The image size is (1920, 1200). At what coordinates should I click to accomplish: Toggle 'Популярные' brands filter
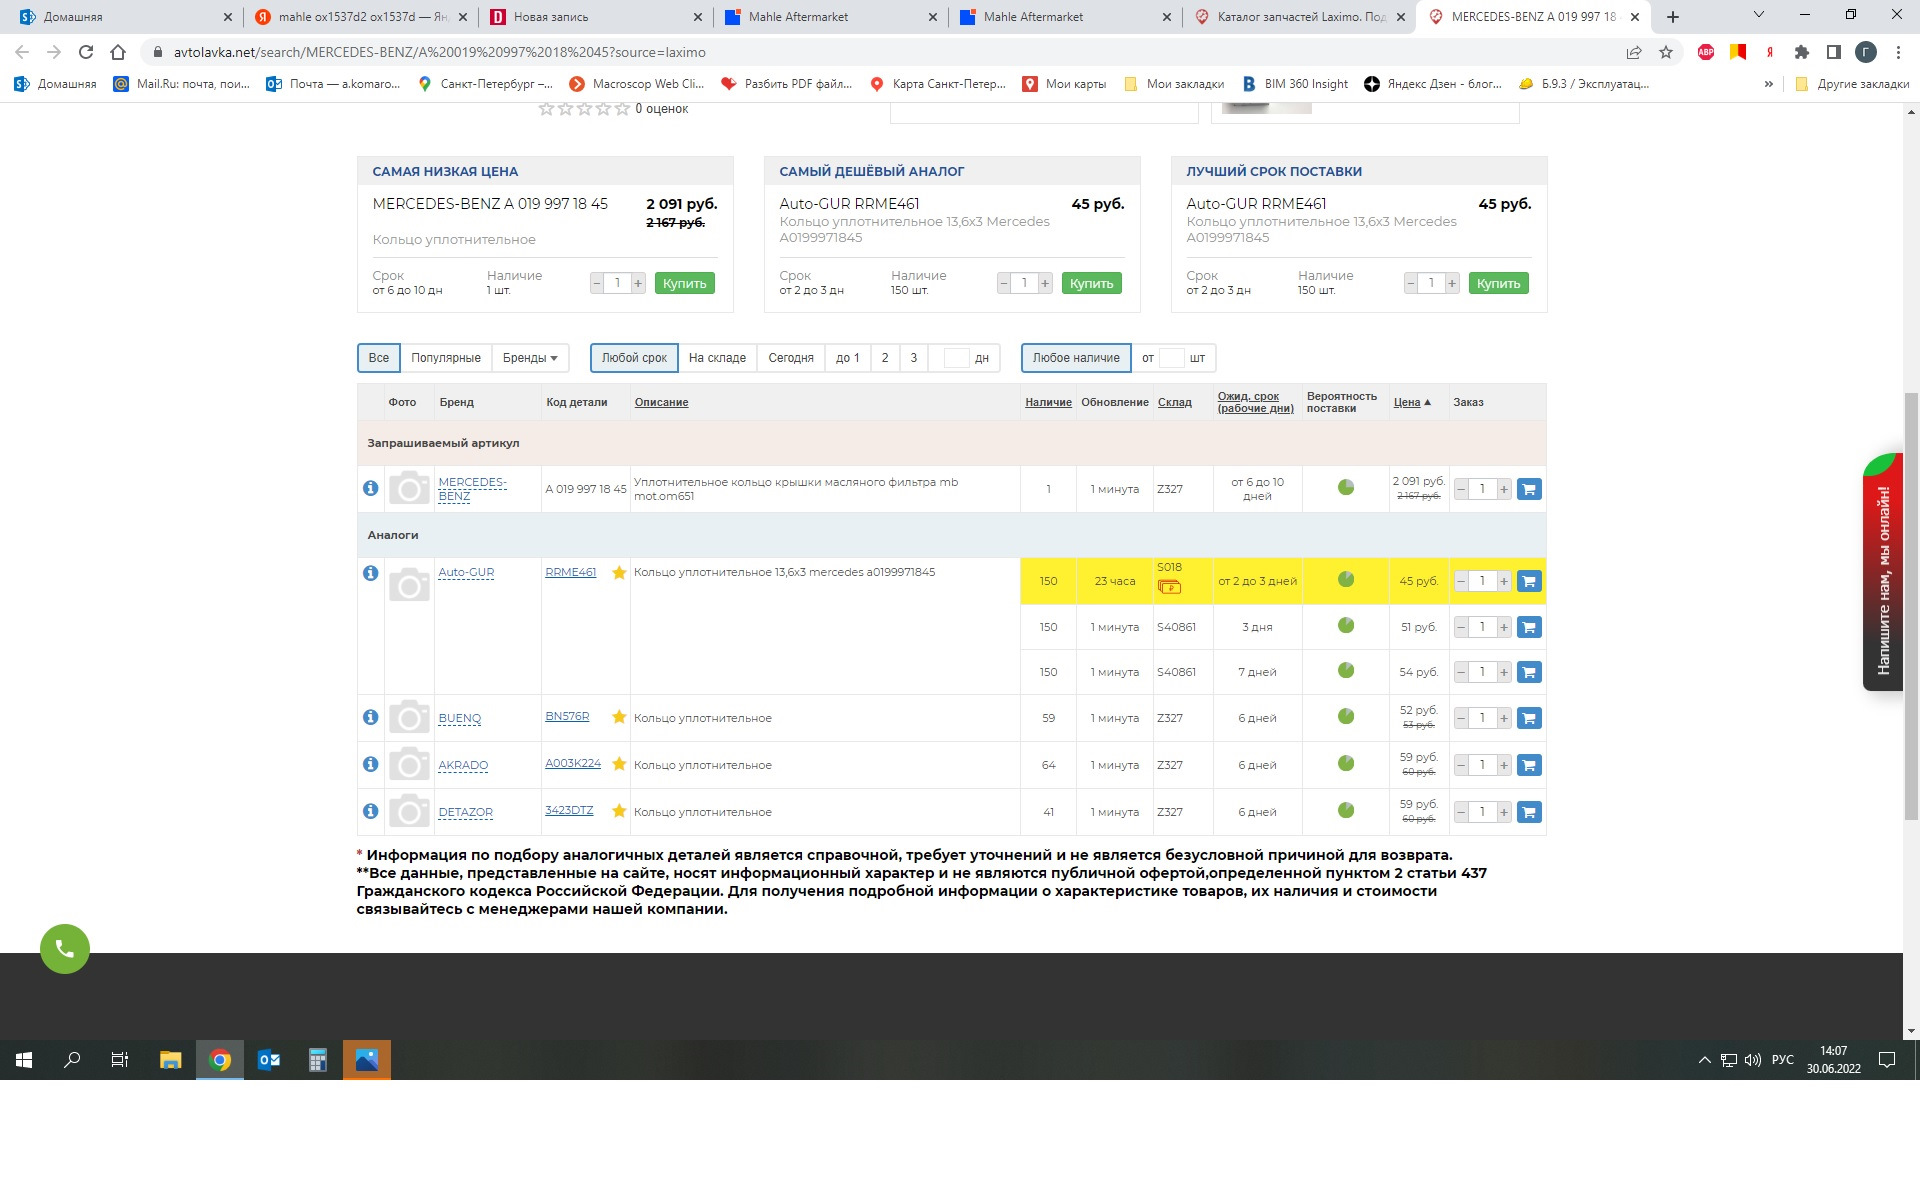click(445, 358)
